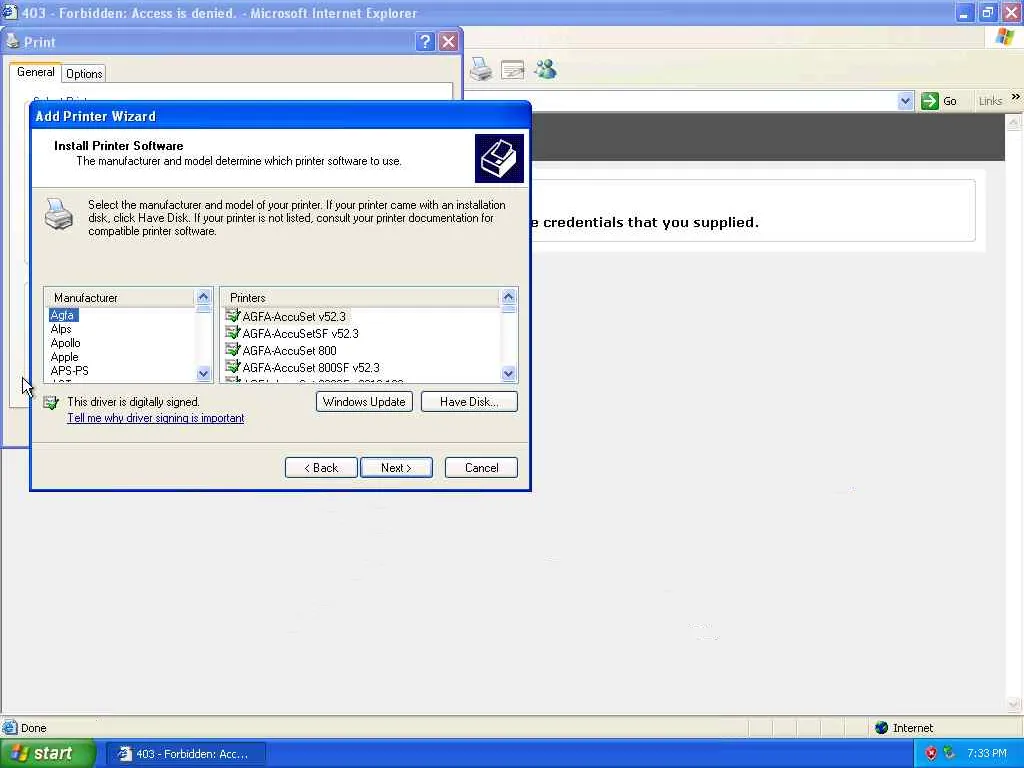Click the Print icon in IE toolbar
1024x768 pixels.
481,69
